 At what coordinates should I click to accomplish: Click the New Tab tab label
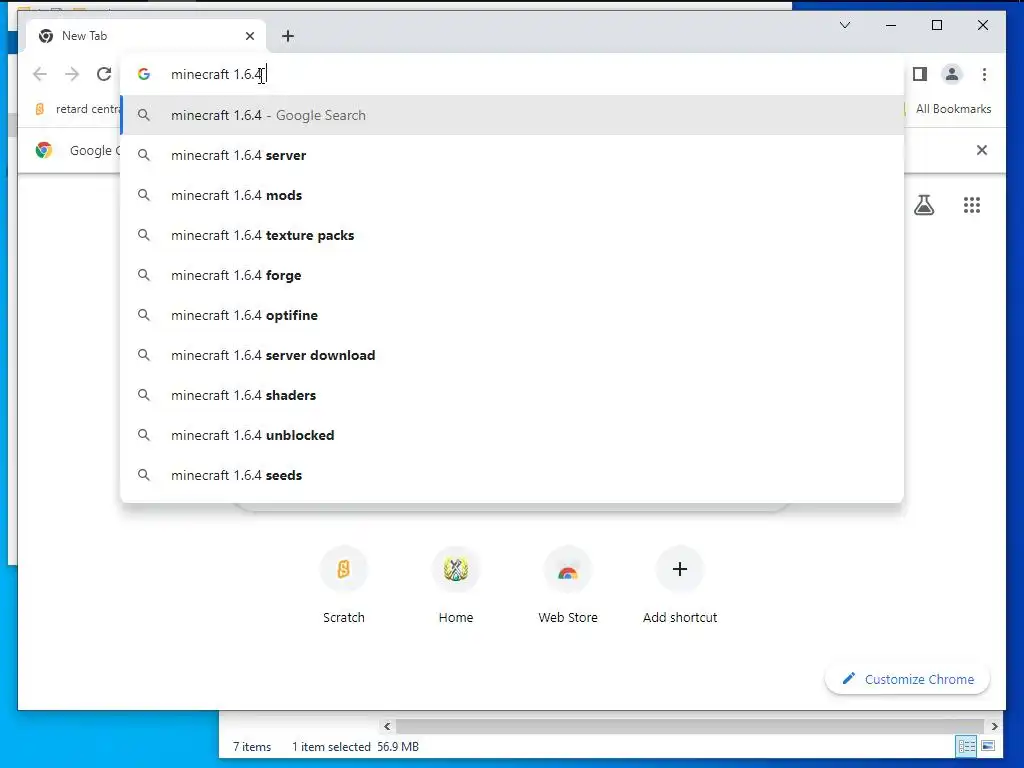[84, 36]
